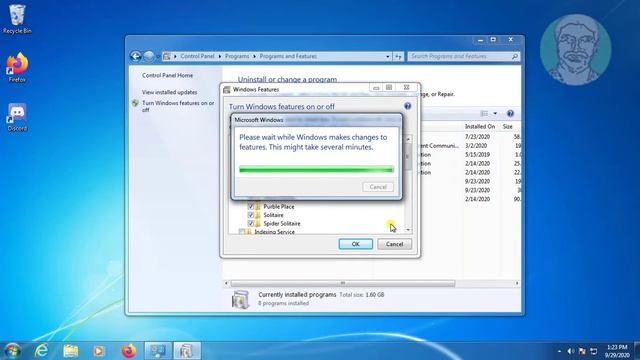Click the Programs breadcrumb
The width and height of the screenshot is (640, 360).
(237, 56)
